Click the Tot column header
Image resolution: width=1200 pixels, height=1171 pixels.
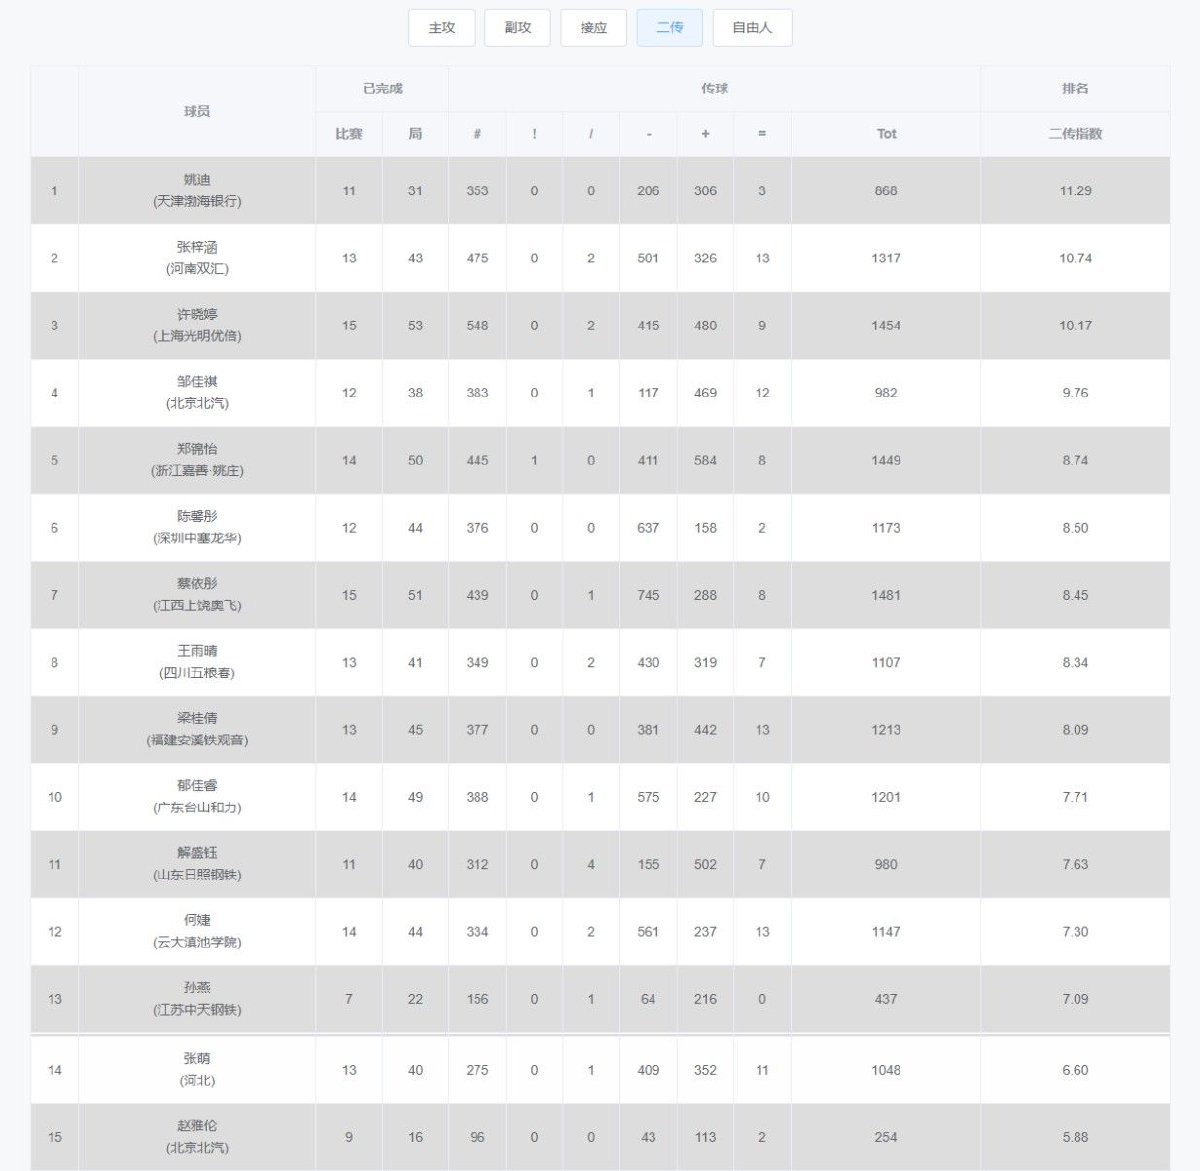886,134
